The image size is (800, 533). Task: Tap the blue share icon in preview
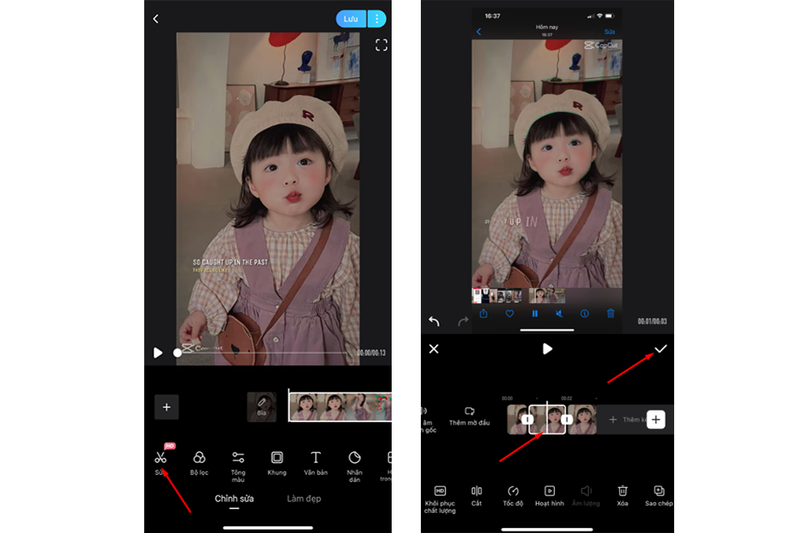pos(484,314)
